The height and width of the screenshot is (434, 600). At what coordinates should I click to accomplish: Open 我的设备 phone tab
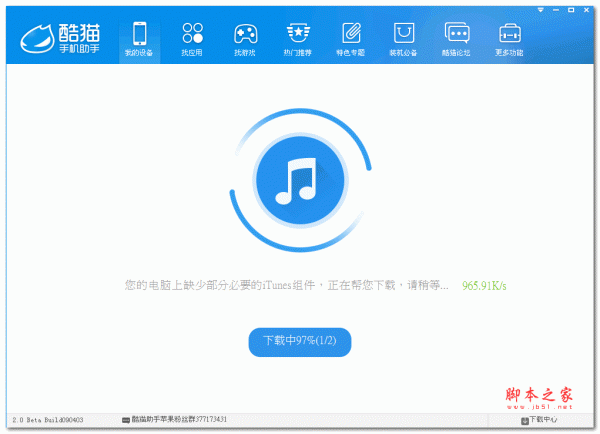(139, 39)
